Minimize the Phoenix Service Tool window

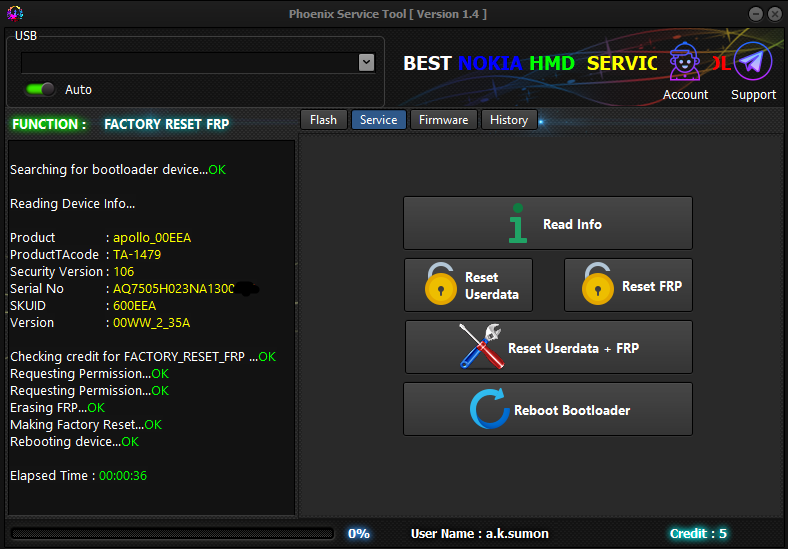[x=755, y=14]
